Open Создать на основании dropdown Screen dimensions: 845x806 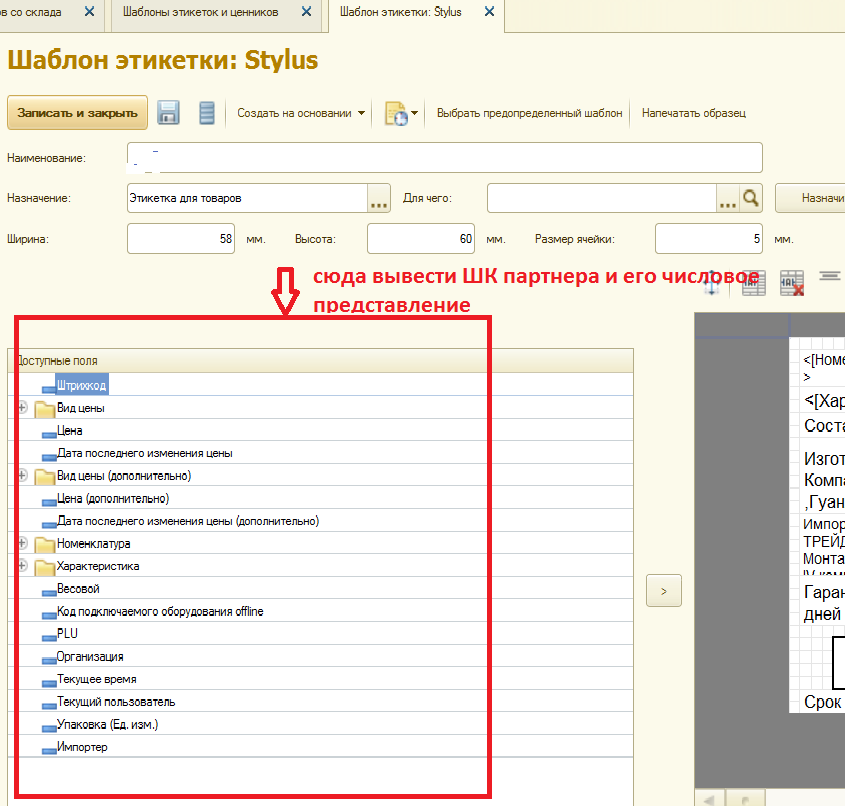[x=301, y=113]
